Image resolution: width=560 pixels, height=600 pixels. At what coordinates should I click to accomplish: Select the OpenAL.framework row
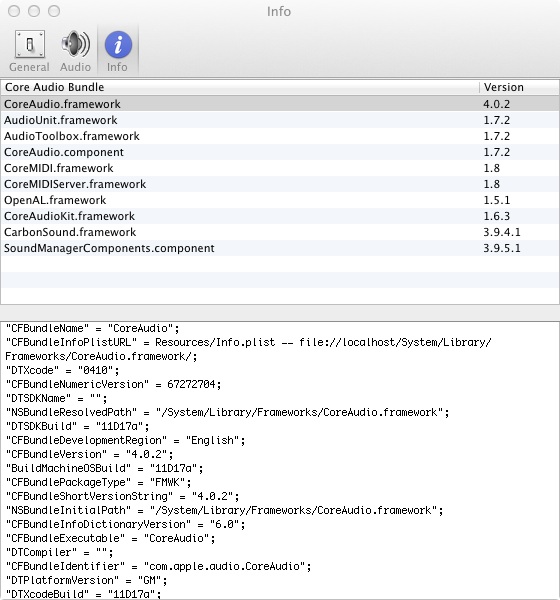[x=280, y=200]
